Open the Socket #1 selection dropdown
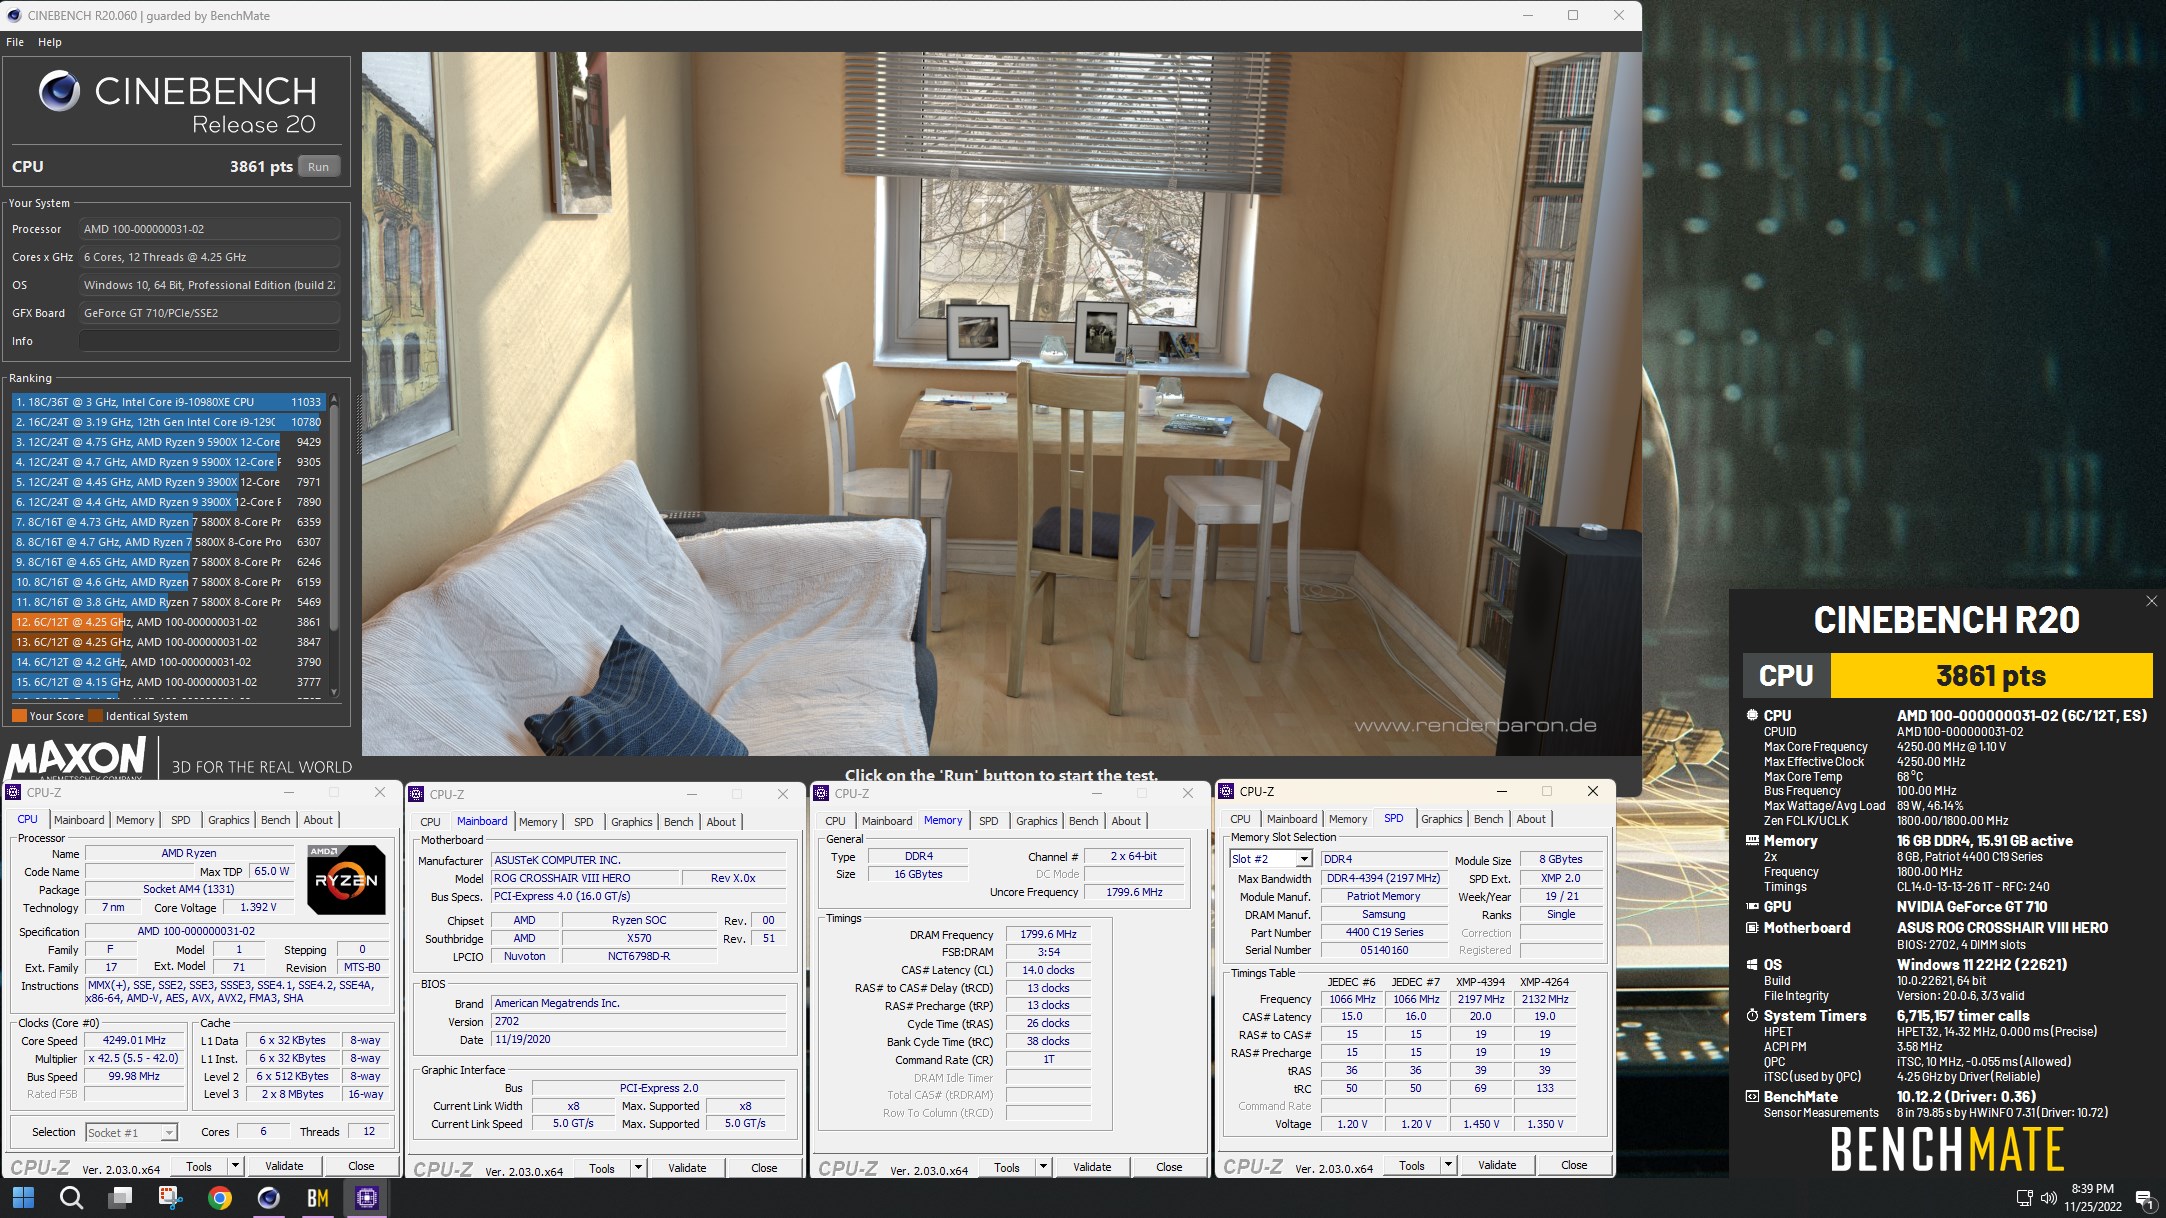 click(131, 1132)
